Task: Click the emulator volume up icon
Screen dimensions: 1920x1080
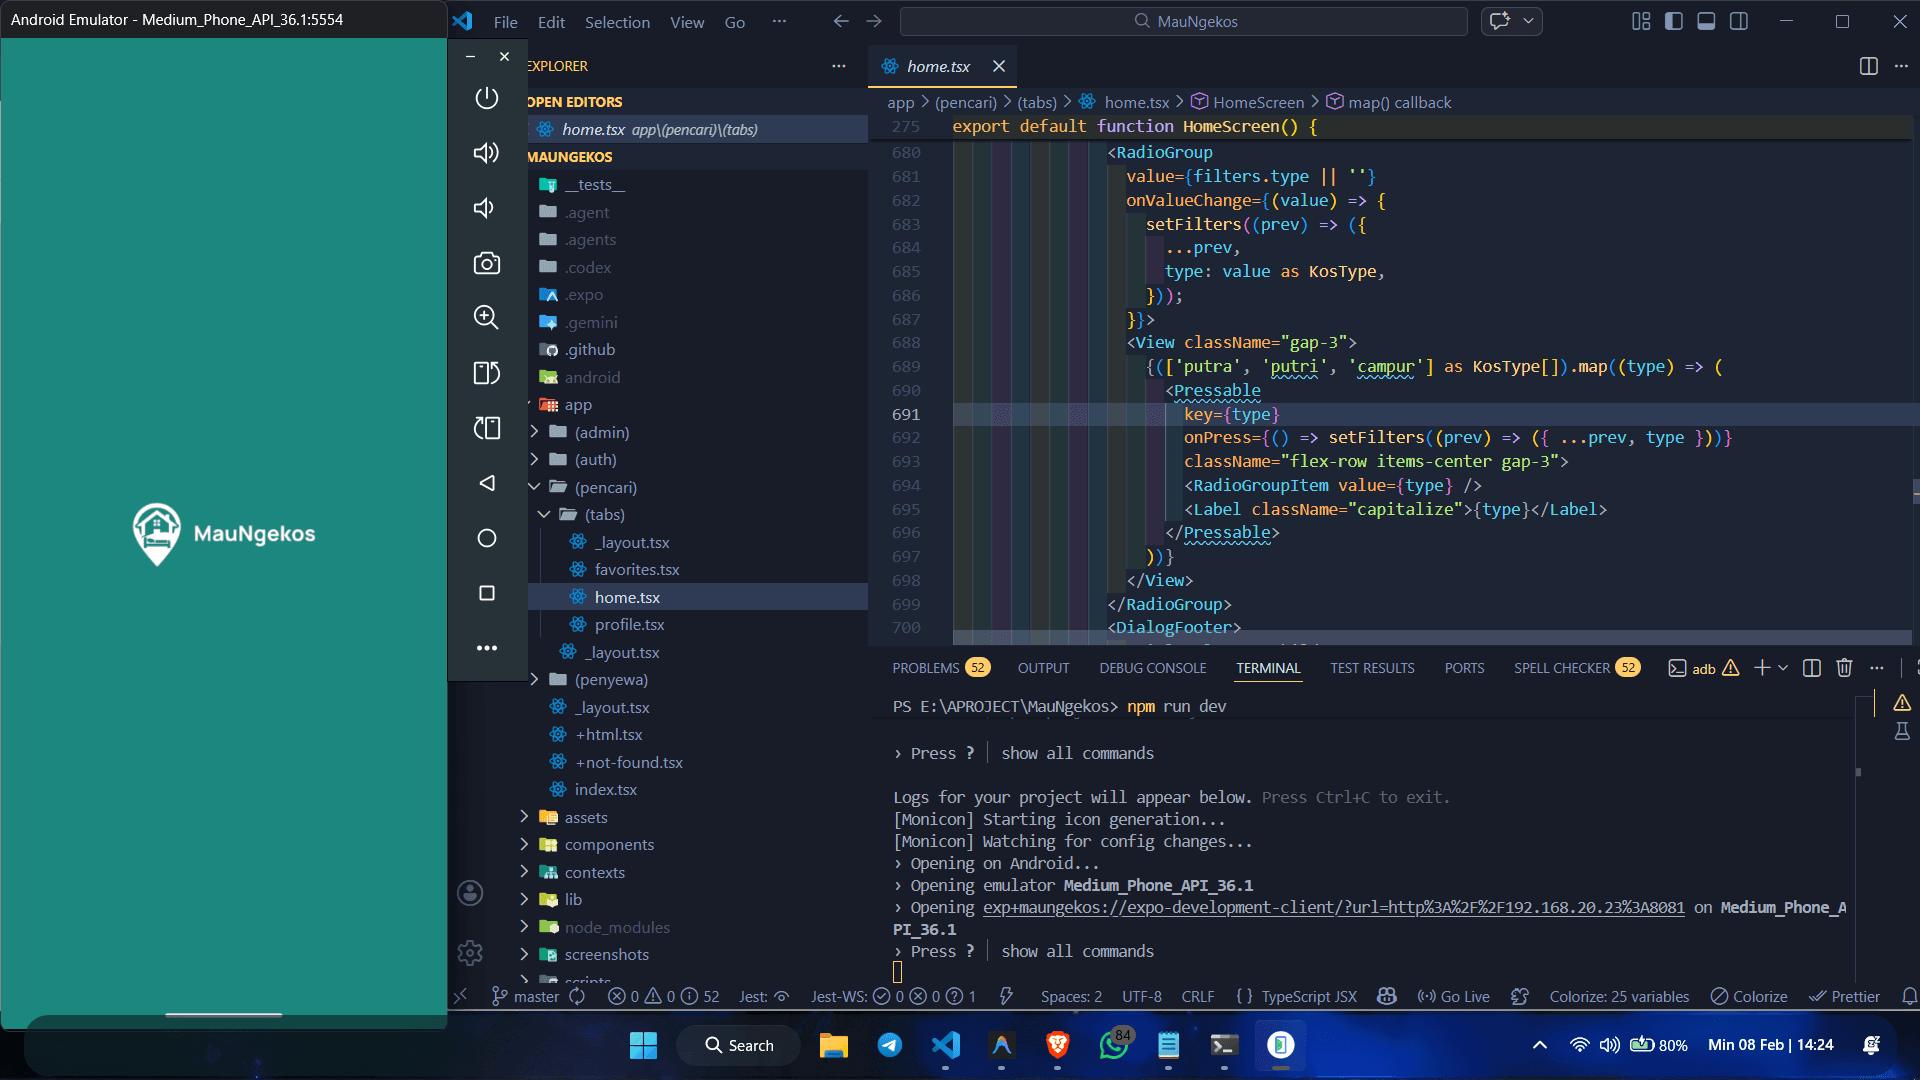Action: 486,153
